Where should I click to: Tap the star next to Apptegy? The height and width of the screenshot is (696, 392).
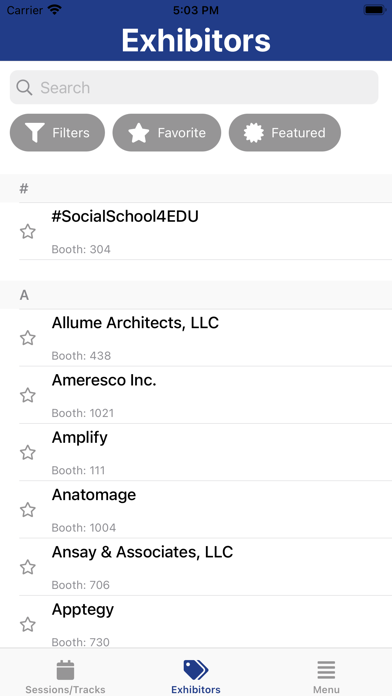[28, 624]
